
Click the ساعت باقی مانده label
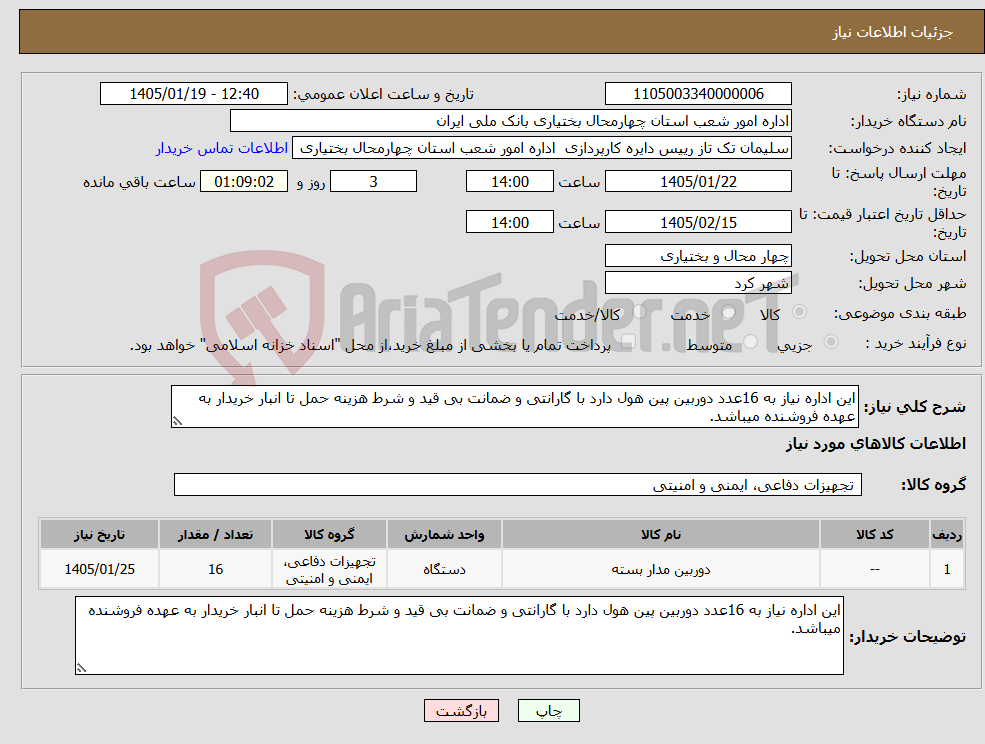(x=139, y=182)
